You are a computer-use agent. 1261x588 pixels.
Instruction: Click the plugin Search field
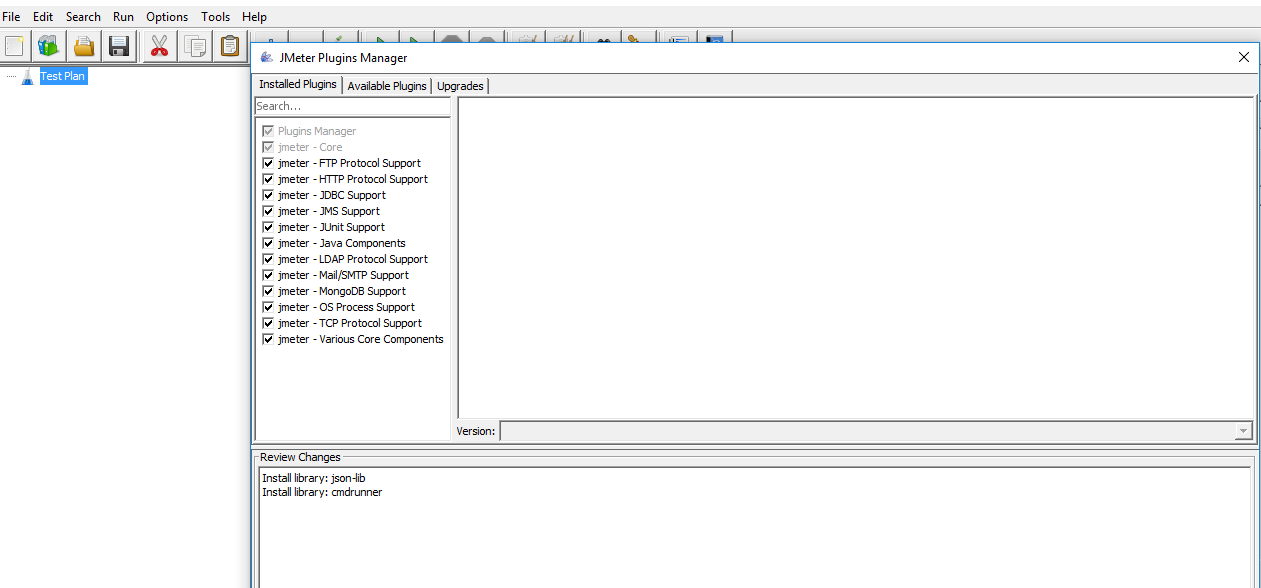353,106
